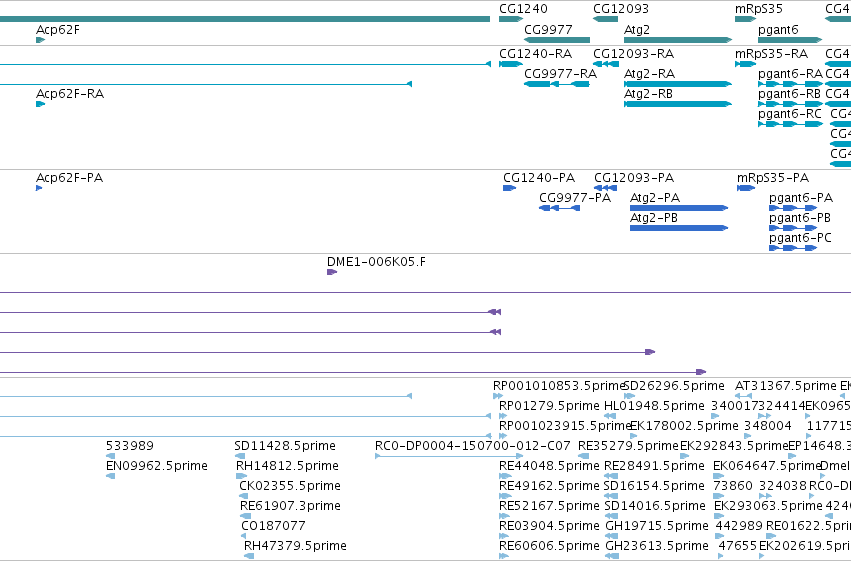Click the mRpS35-PA protein label
Image resolution: width=851 pixels, height=561 pixels.
773,178
